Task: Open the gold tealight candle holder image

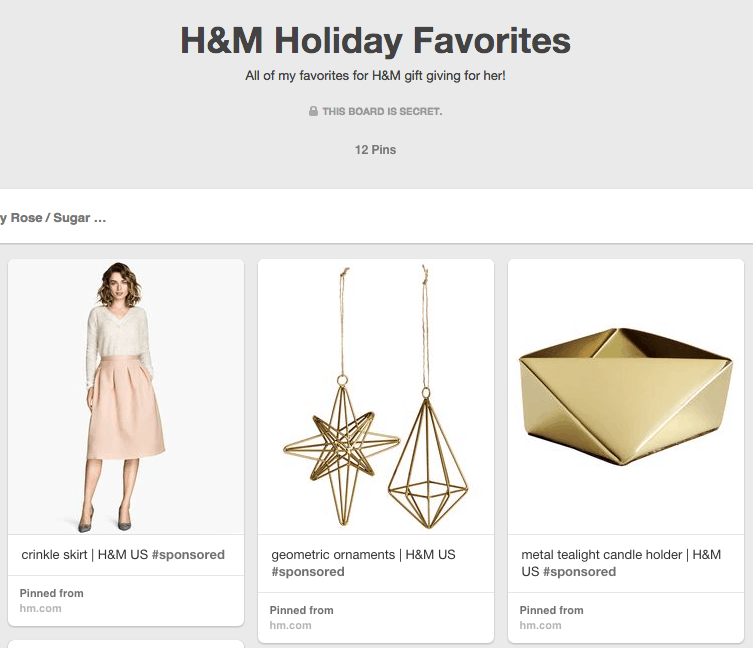Action: pyautogui.click(x=626, y=397)
